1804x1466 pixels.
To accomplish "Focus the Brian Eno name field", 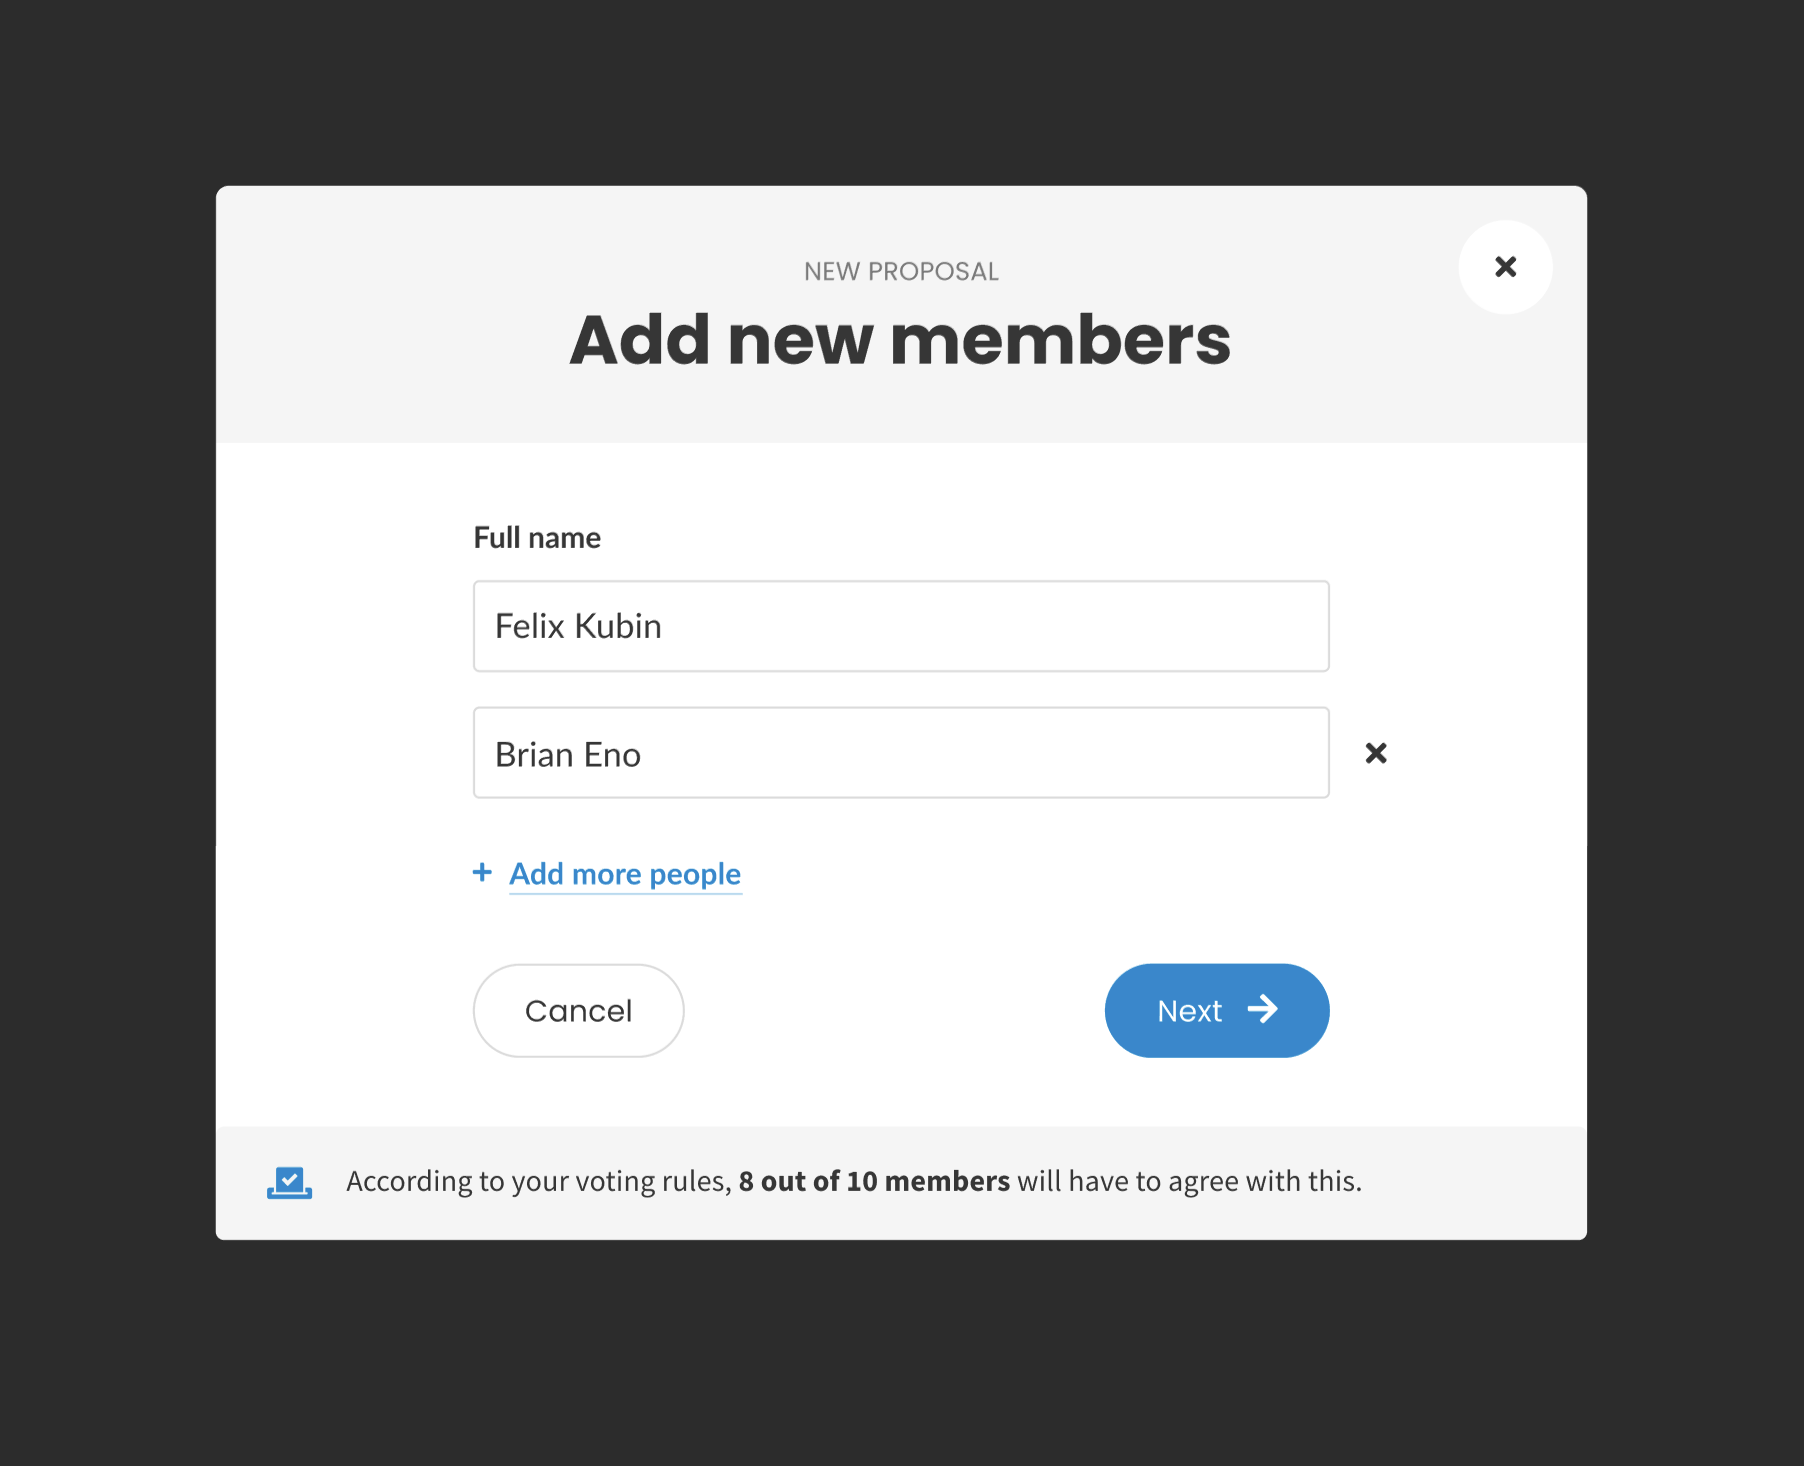I will point(901,753).
